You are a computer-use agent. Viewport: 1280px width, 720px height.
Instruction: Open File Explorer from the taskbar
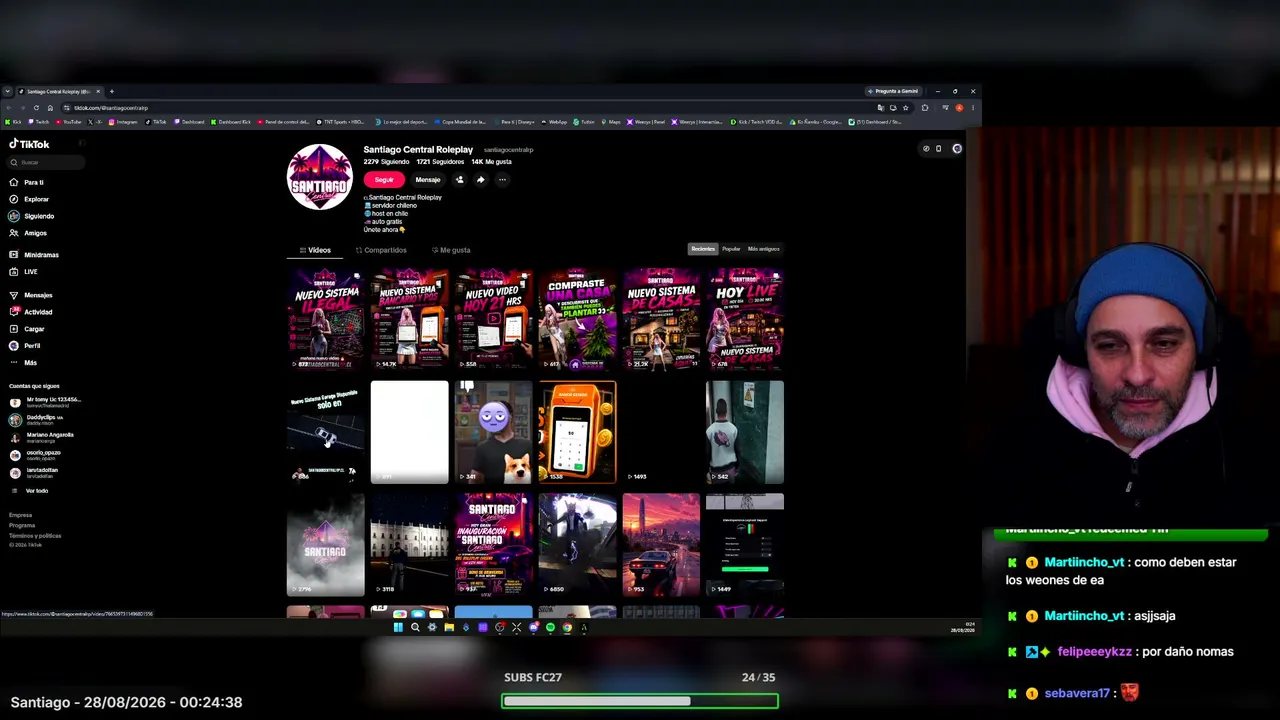tap(449, 628)
